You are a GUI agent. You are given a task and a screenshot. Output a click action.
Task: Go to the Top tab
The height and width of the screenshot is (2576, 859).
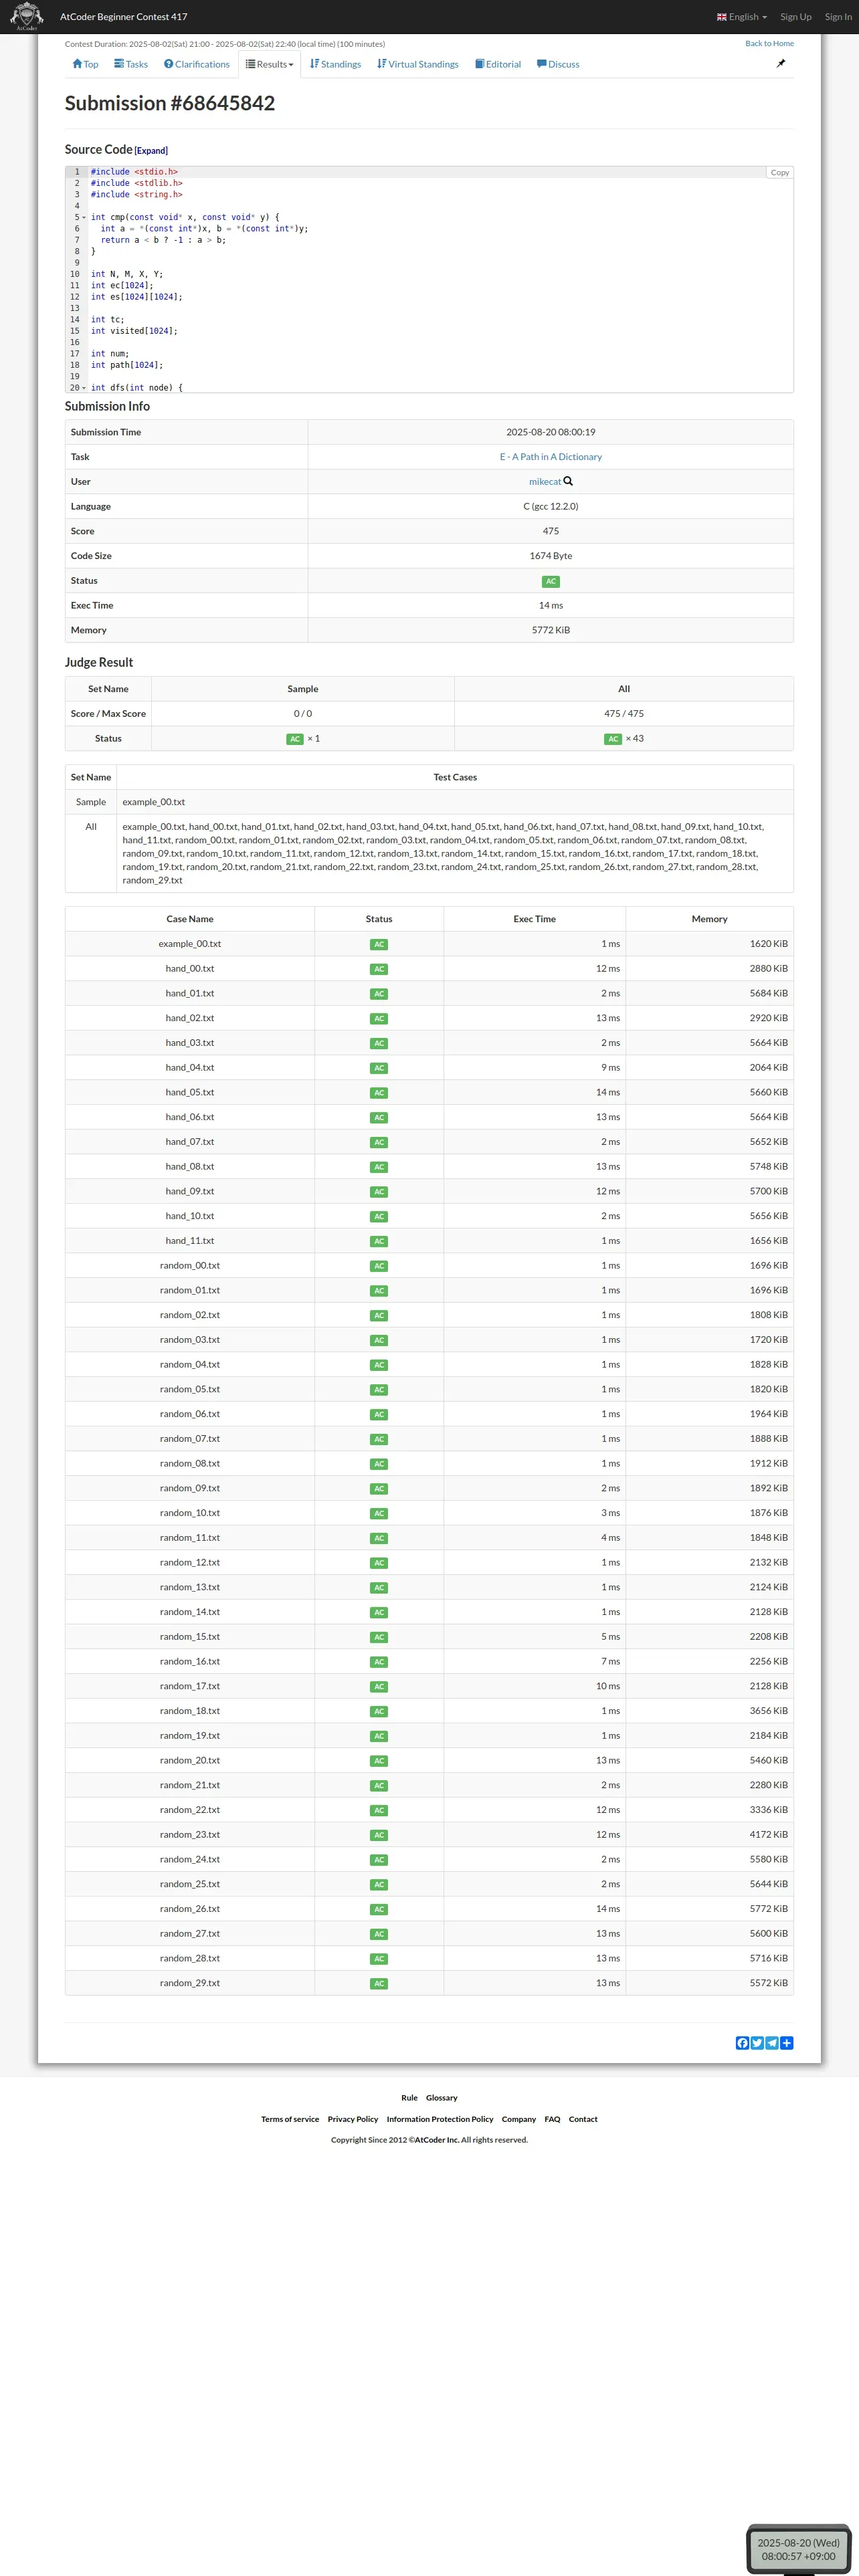point(85,64)
